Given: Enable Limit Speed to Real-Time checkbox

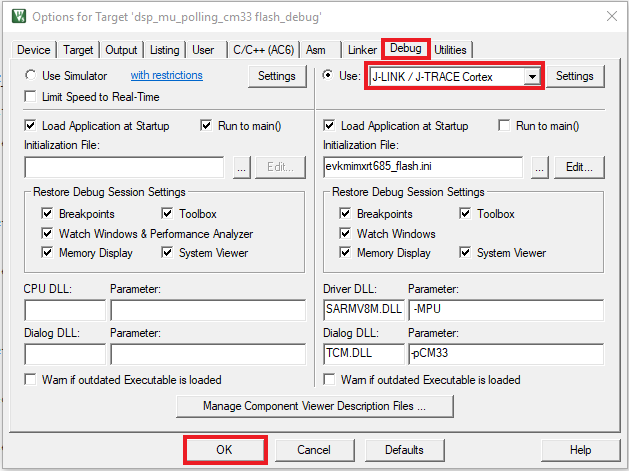Looking at the screenshot, I should click(x=31, y=97).
